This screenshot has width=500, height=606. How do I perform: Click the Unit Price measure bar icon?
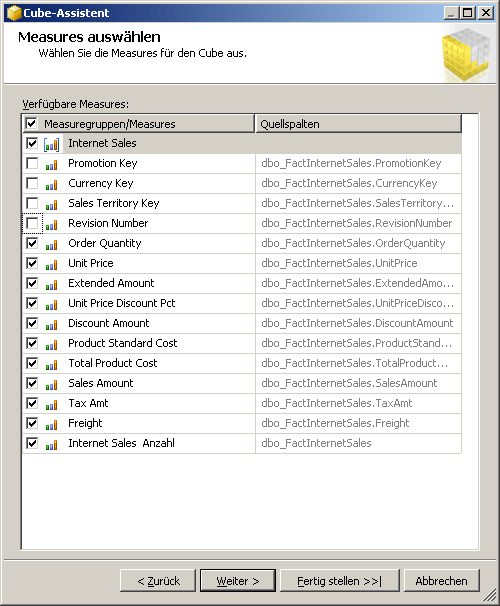click(x=51, y=265)
